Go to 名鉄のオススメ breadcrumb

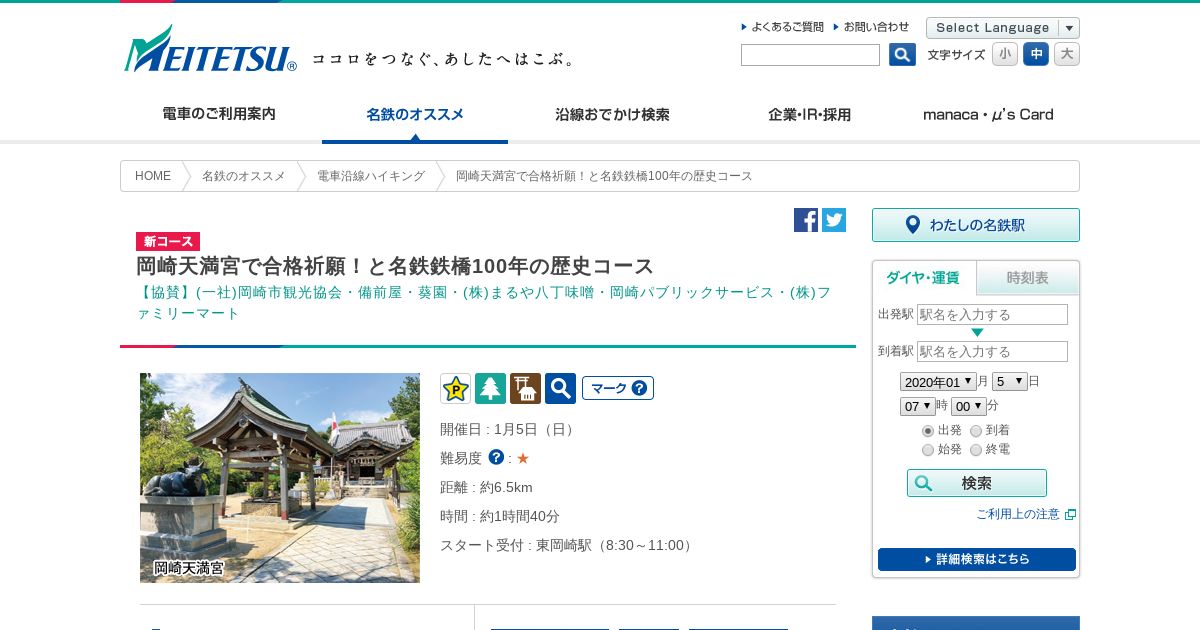coord(244,176)
